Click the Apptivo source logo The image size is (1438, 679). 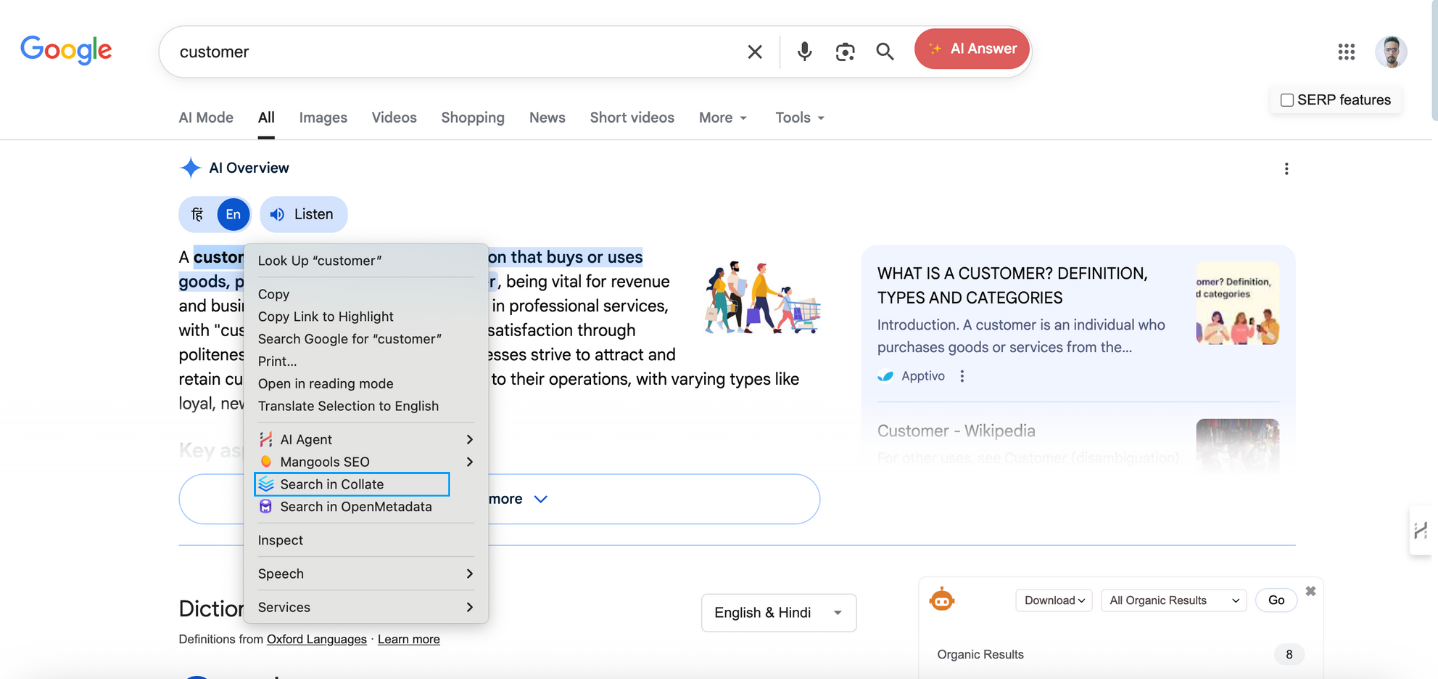coord(885,376)
